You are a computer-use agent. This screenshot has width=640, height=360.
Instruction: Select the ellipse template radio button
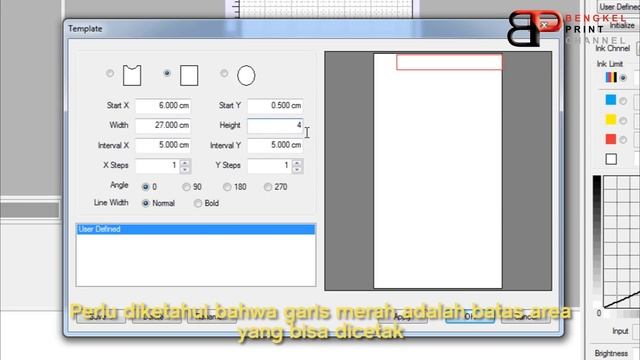[x=224, y=73]
